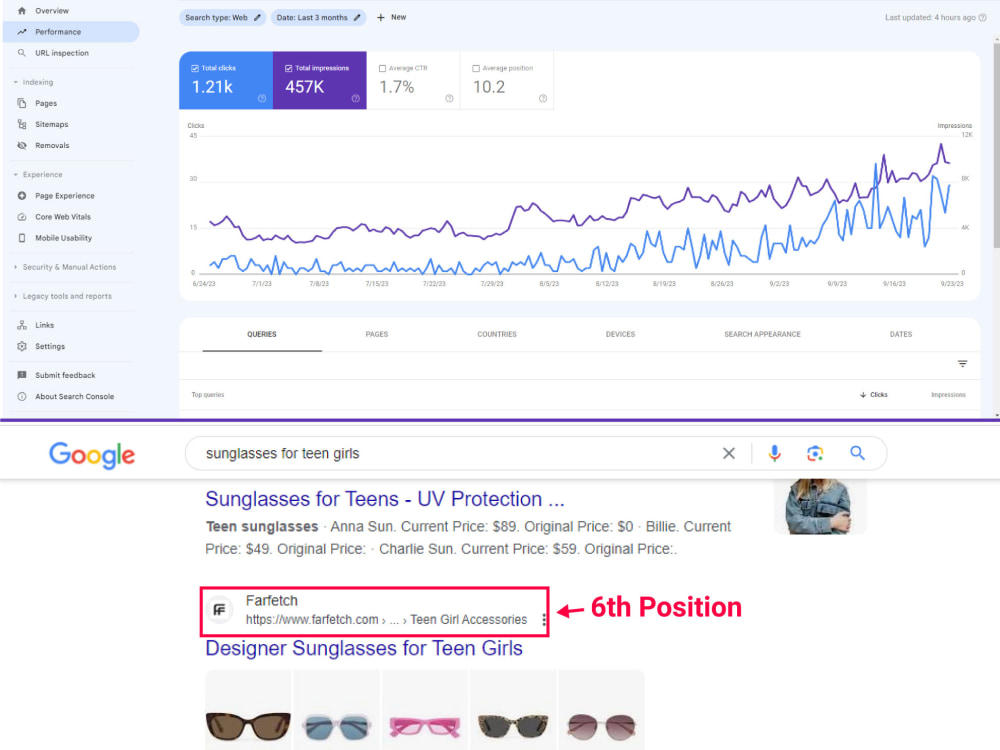This screenshot has width=1000, height=750.
Task: Open the brown cat-eye sunglasses thumbnail
Action: coord(248,710)
